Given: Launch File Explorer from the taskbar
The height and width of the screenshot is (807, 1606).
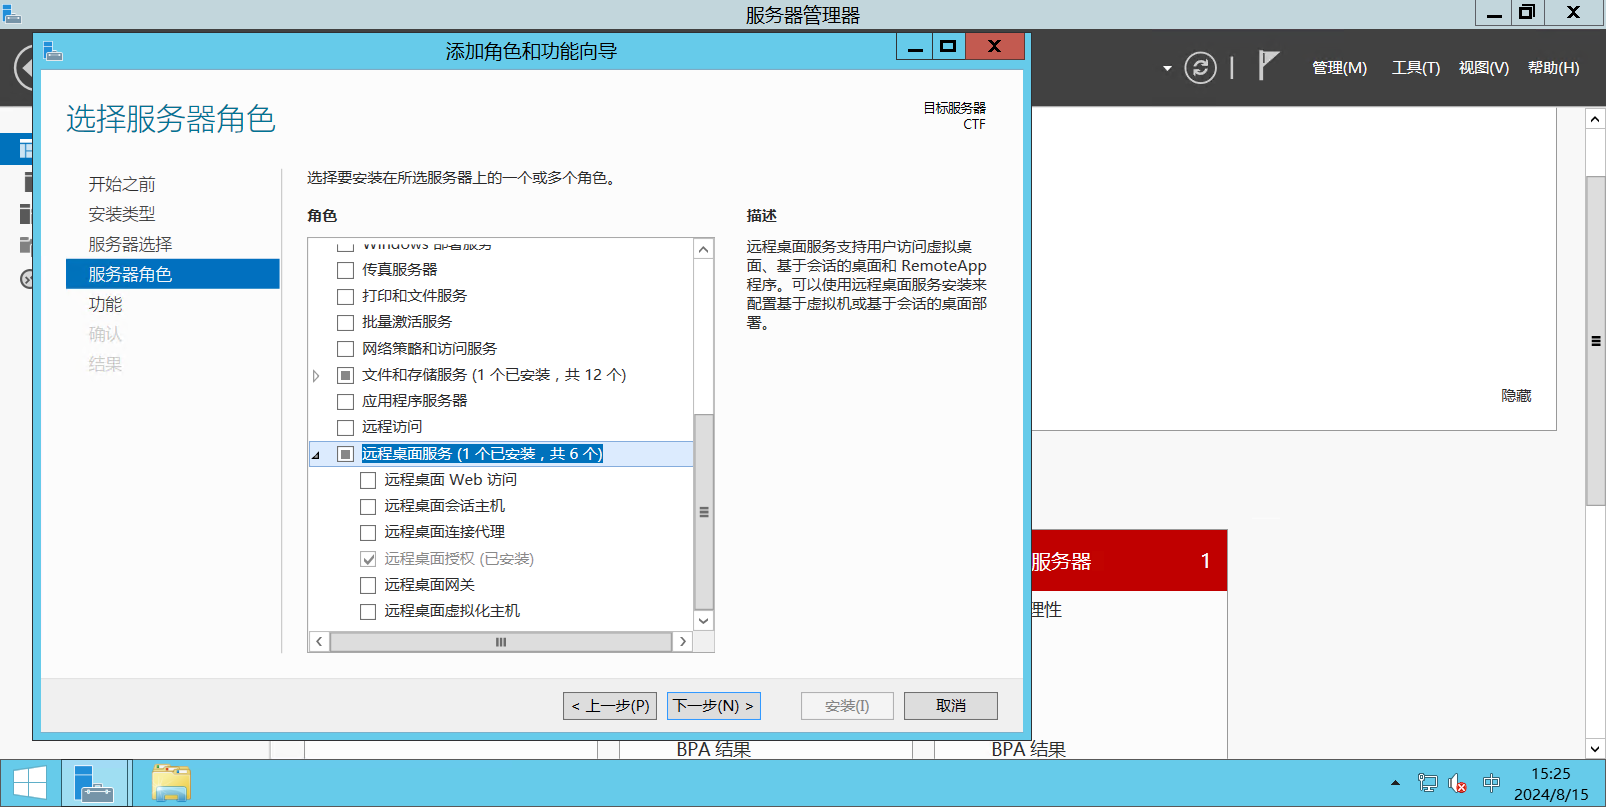Looking at the screenshot, I should pyautogui.click(x=171, y=783).
